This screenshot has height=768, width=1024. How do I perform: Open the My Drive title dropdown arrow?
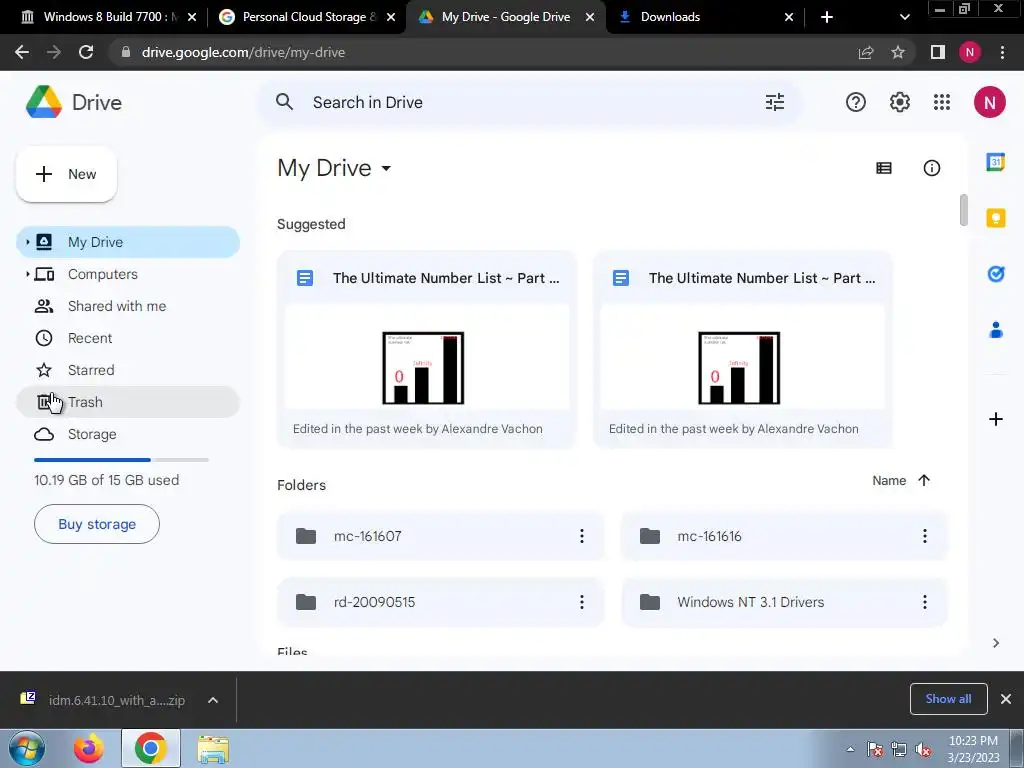tap(386, 168)
